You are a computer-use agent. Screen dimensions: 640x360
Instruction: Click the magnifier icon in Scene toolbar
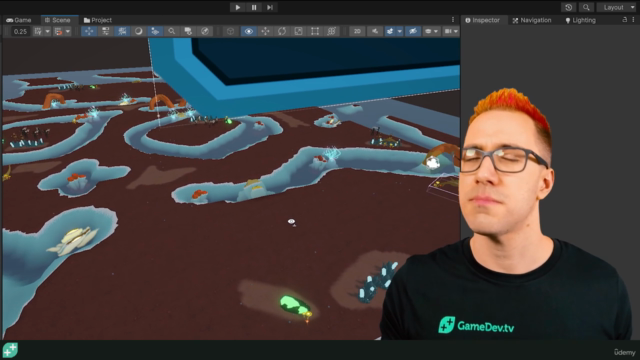click(x=171, y=31)
